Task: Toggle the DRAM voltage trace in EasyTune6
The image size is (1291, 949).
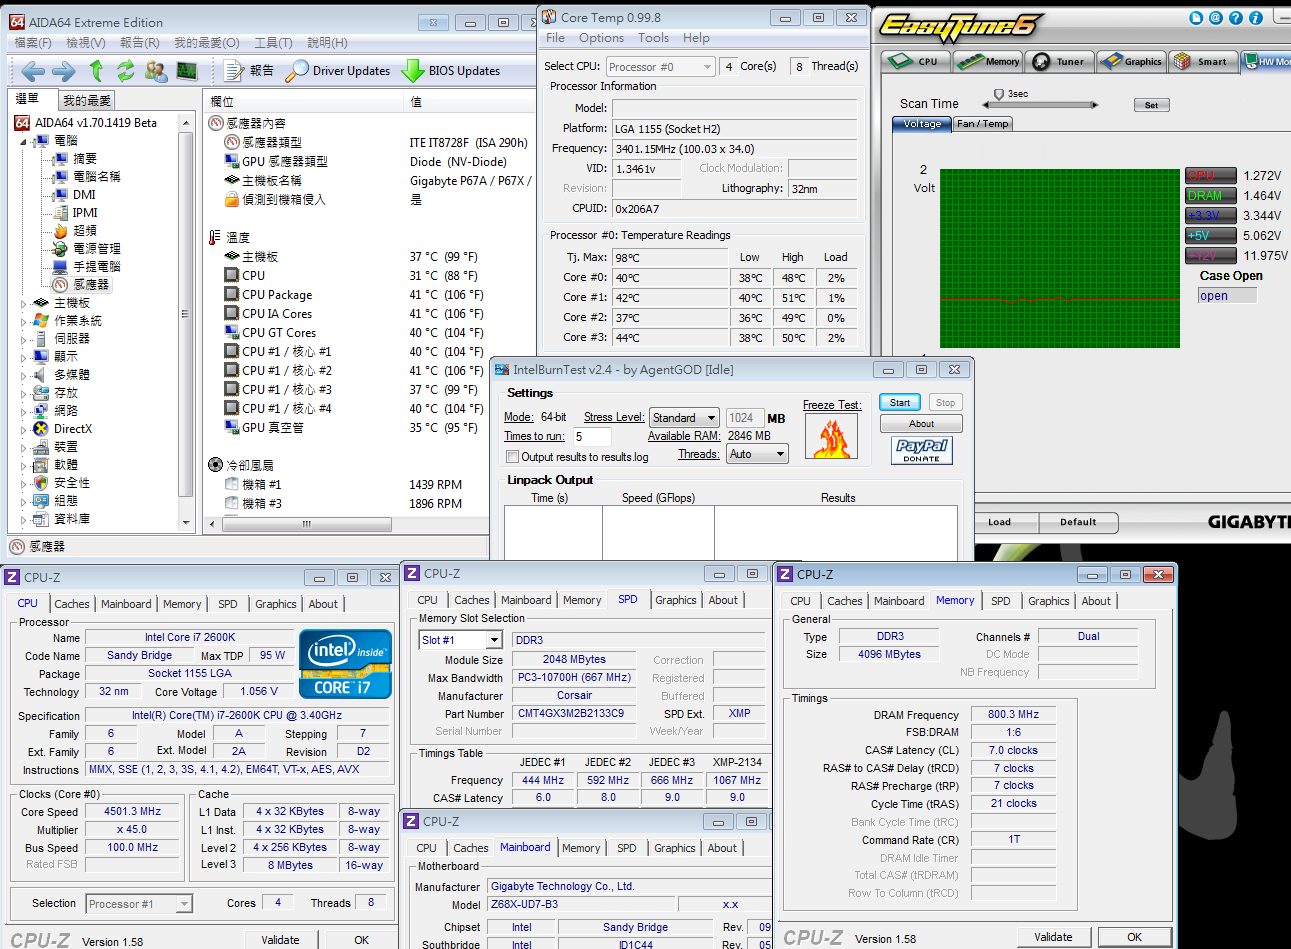Action: [1211, 195]
